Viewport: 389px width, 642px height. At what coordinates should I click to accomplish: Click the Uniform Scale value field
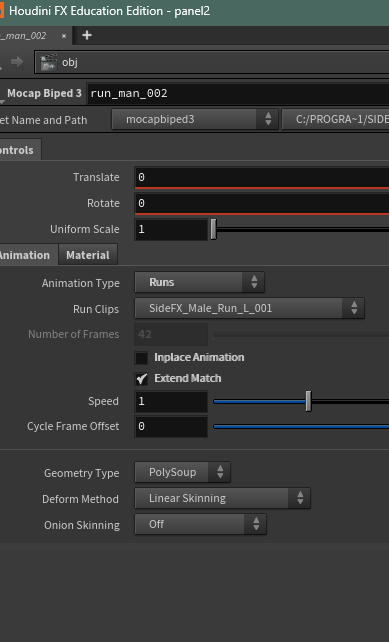tap(171, 229)
